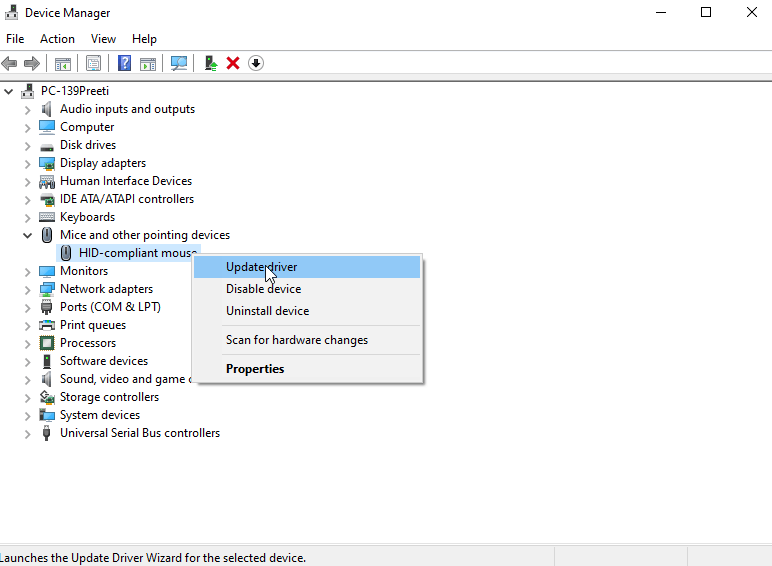The height and width of the screenshot is (566, 772).
Task: Expand the Software devices arrow
Action: pyautogui.click(x=28, y=362)
